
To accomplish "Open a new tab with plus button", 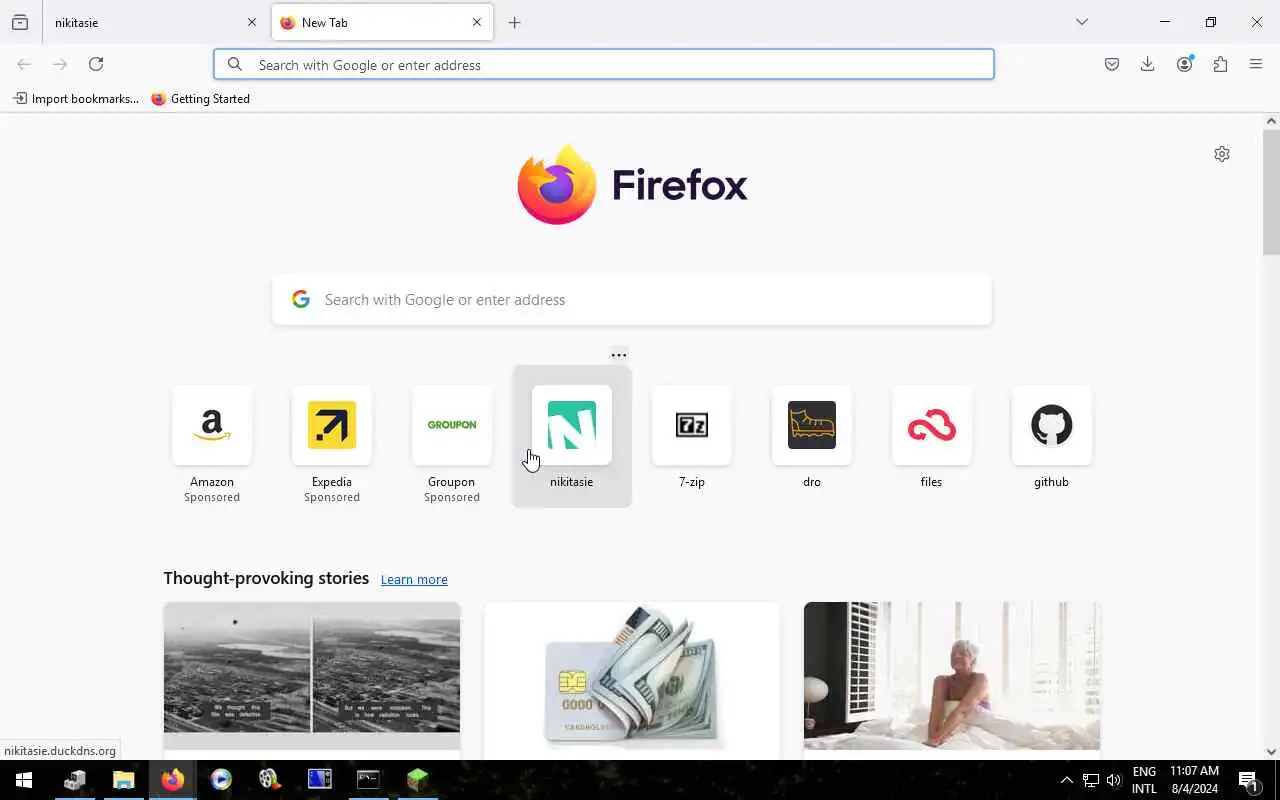I will tap(515, 22).
